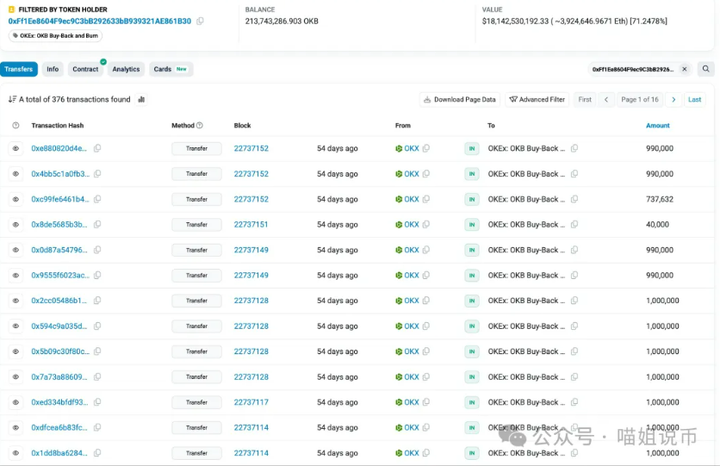Preview transaction 0x5b09c30f80c with eye icon
Viewport: 720px width, 466px height.
click(16, 351)
